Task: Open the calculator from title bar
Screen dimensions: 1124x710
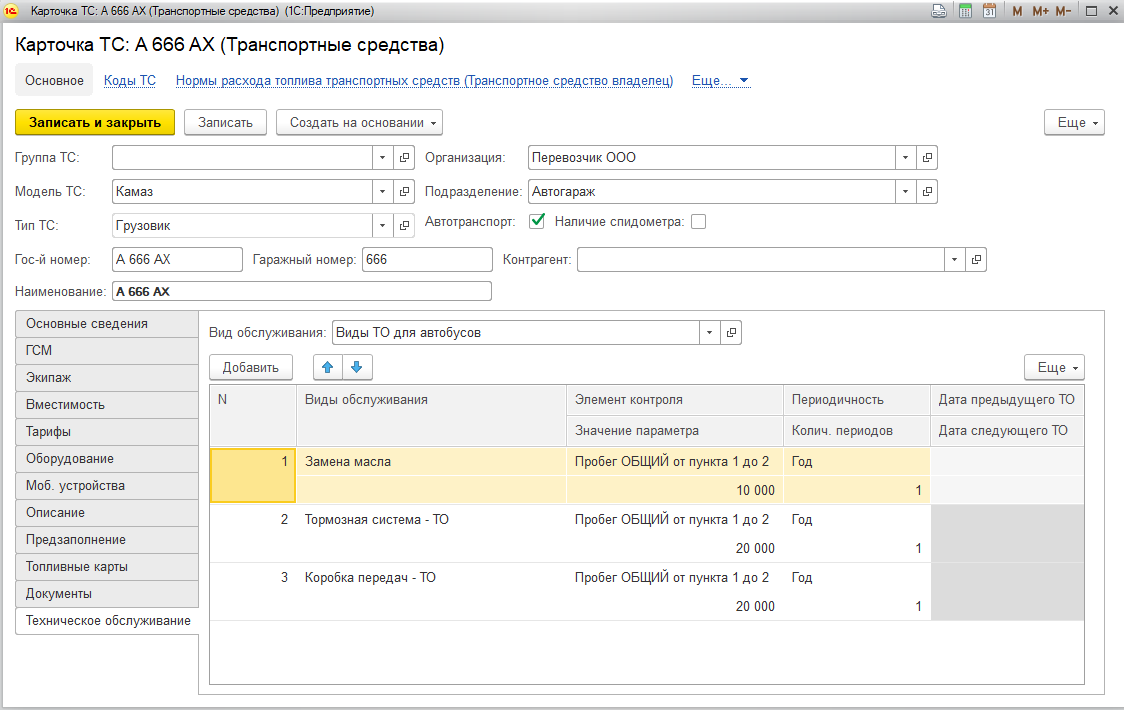Action: click(965, 11)
